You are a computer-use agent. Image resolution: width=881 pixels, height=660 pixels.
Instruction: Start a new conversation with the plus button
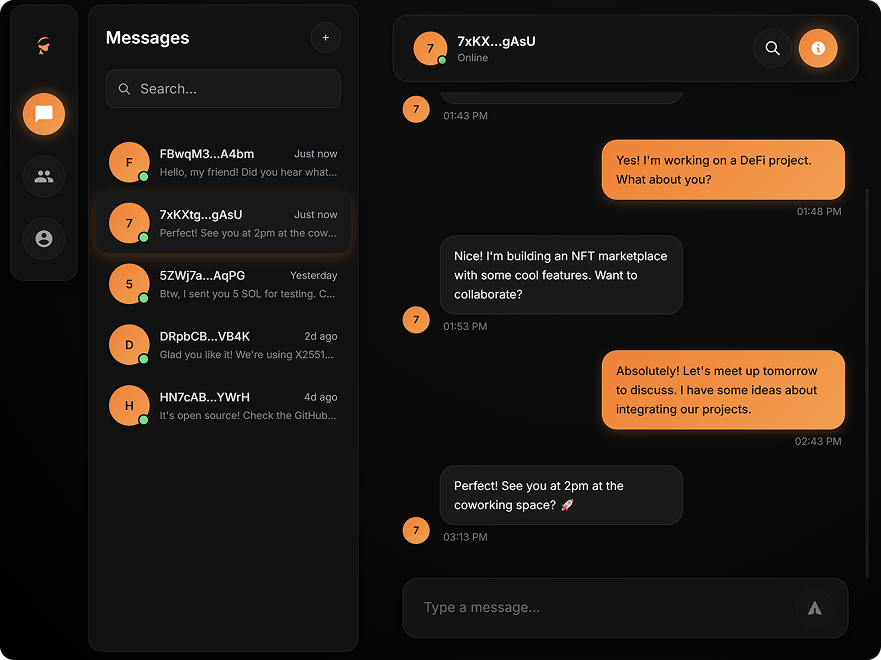(325, 37)
